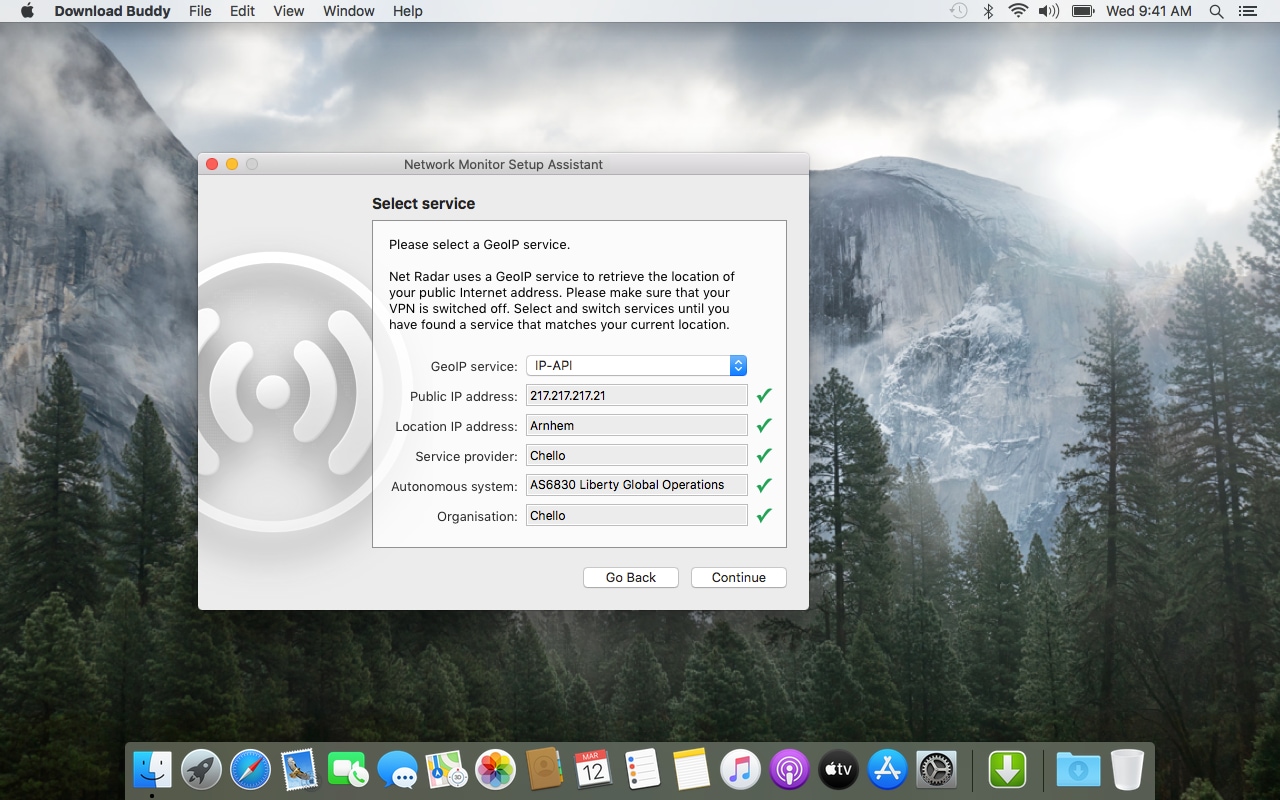Image resolution: width=1280 pixels, height=800 pixels.
Task: Open the View menu
Action: (288, 11)
